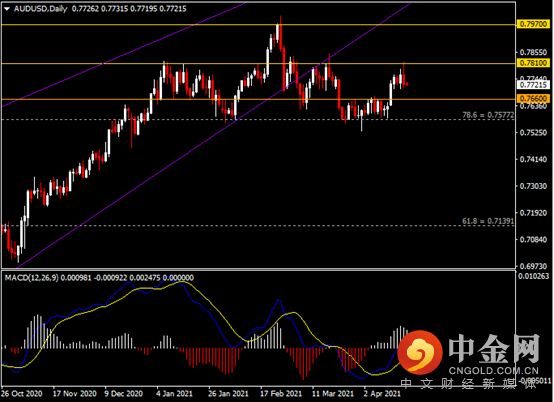Viewport: 554px width, 402px height.
Task: Click the 0.74140 price scale value
Action: 533,159
